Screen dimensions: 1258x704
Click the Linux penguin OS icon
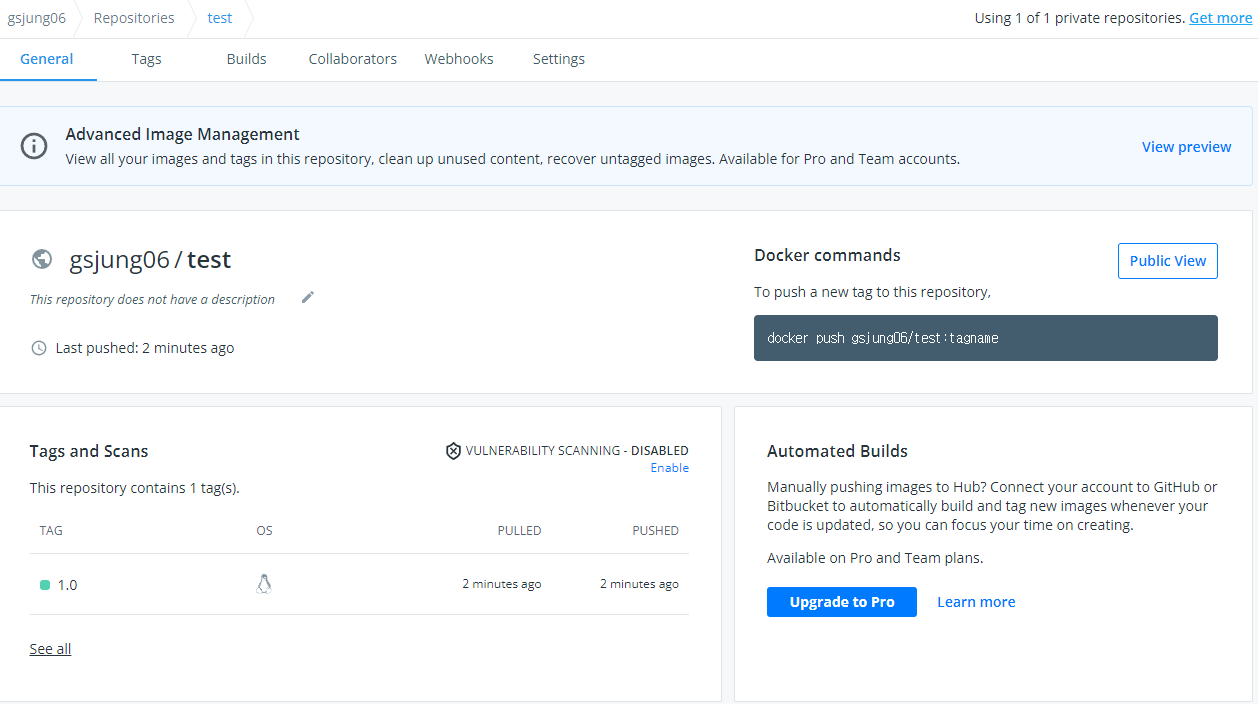click(x=264, y=584)
